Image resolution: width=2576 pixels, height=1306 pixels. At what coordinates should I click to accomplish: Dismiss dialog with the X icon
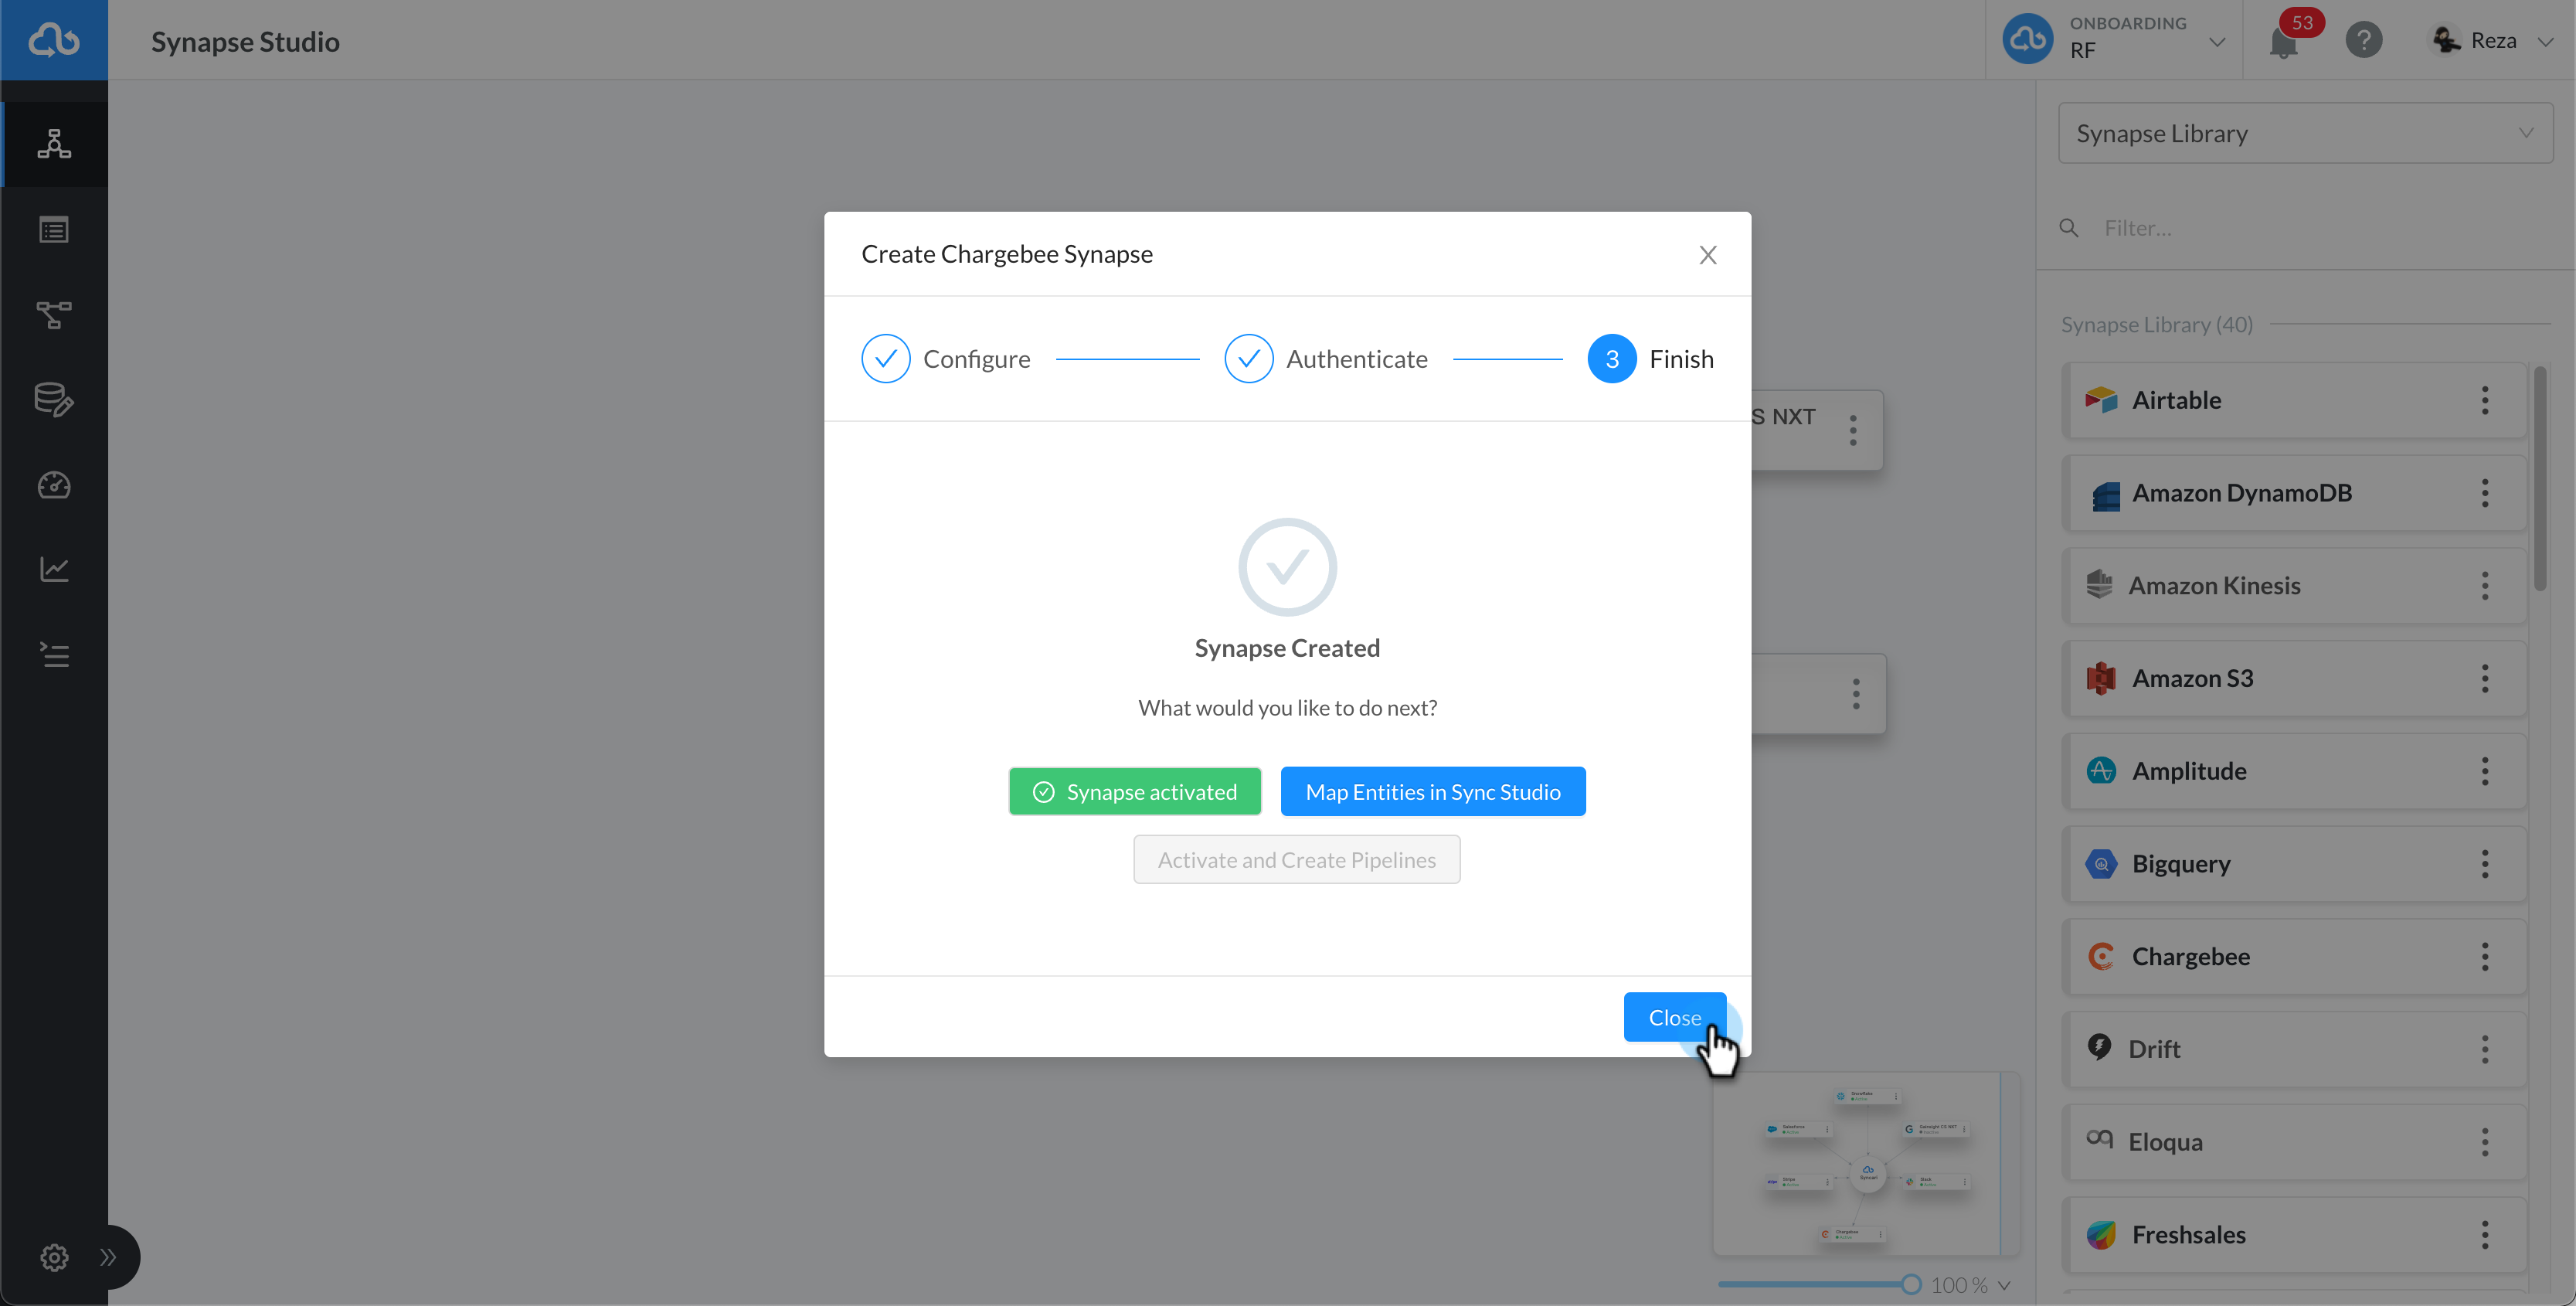(x=1708, y=255)
